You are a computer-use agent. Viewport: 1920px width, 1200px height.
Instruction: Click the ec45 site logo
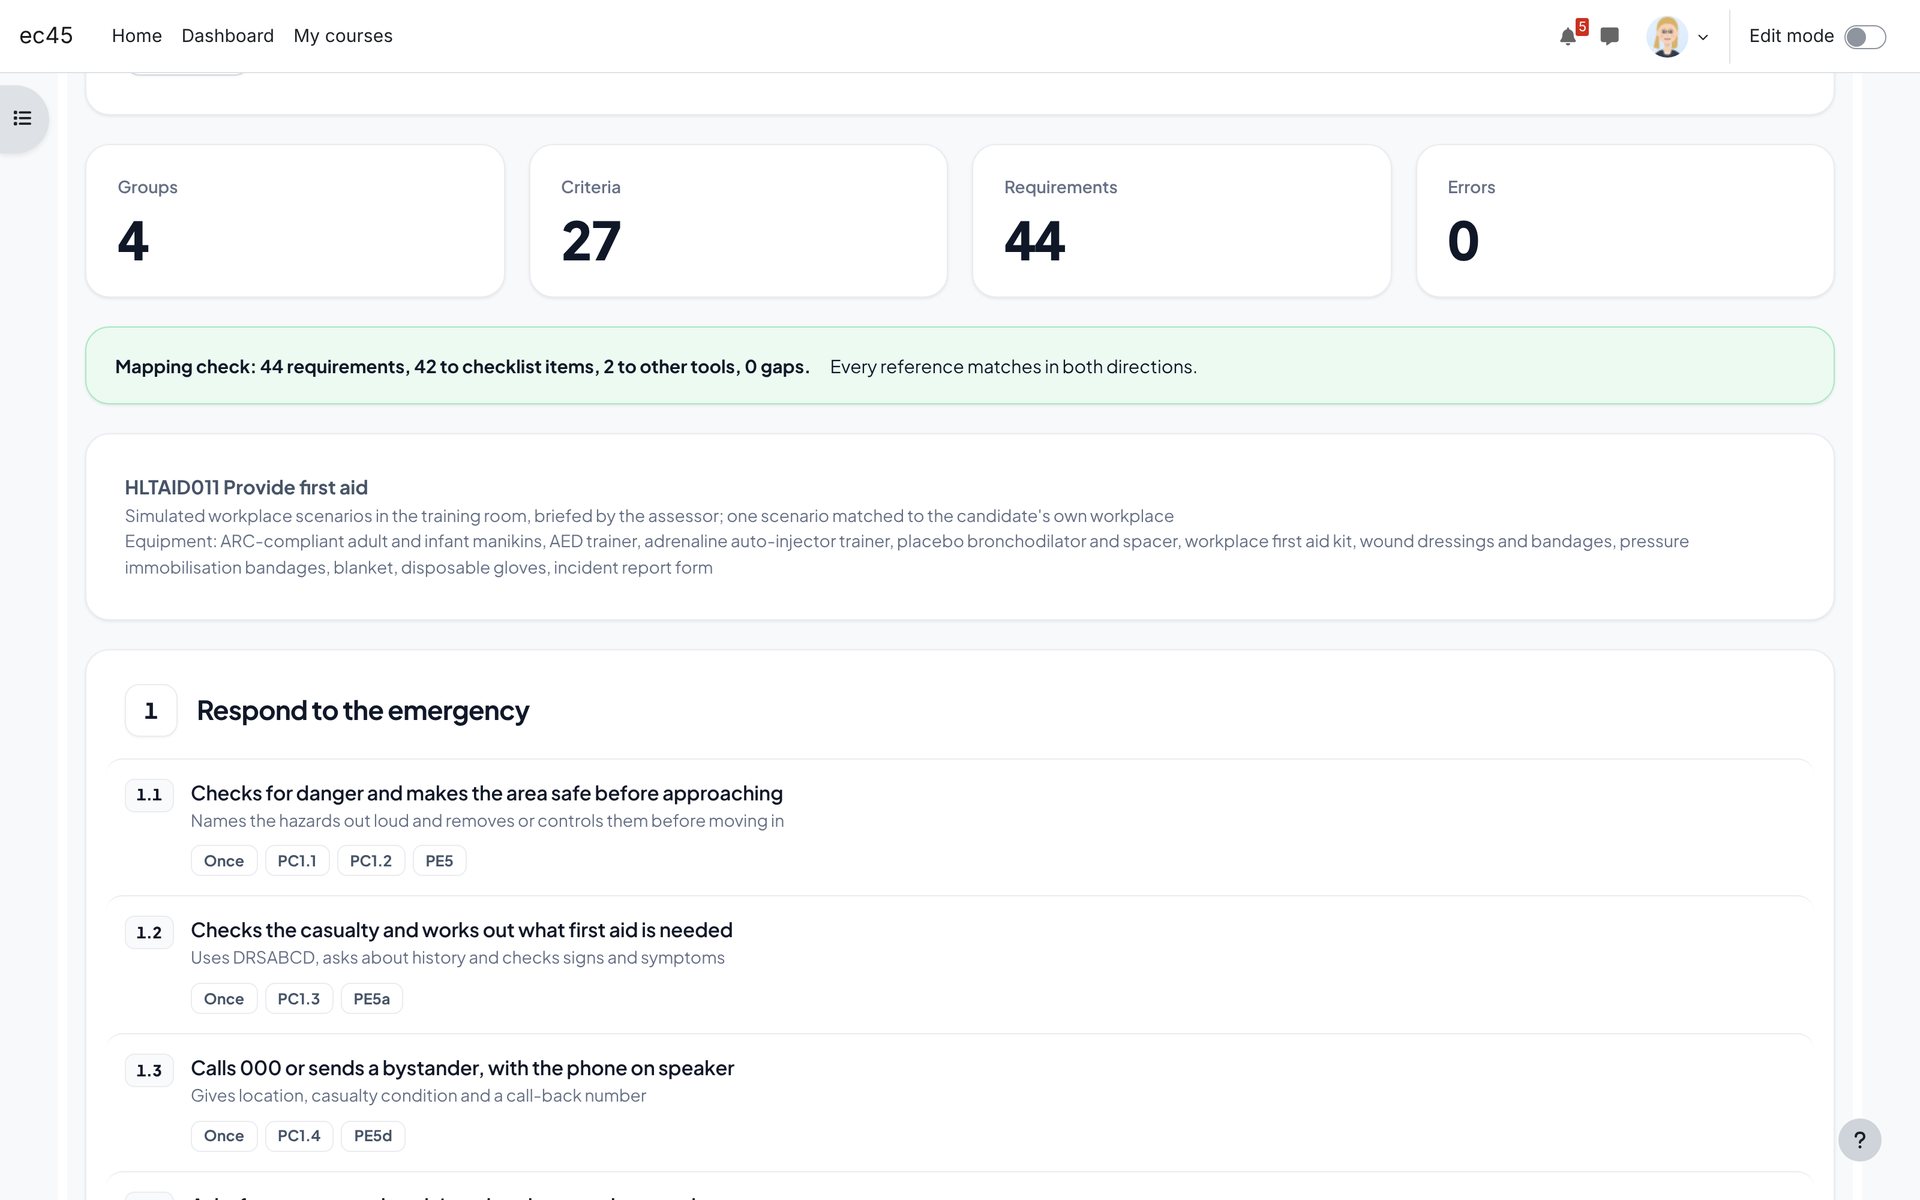click(46, 36)
